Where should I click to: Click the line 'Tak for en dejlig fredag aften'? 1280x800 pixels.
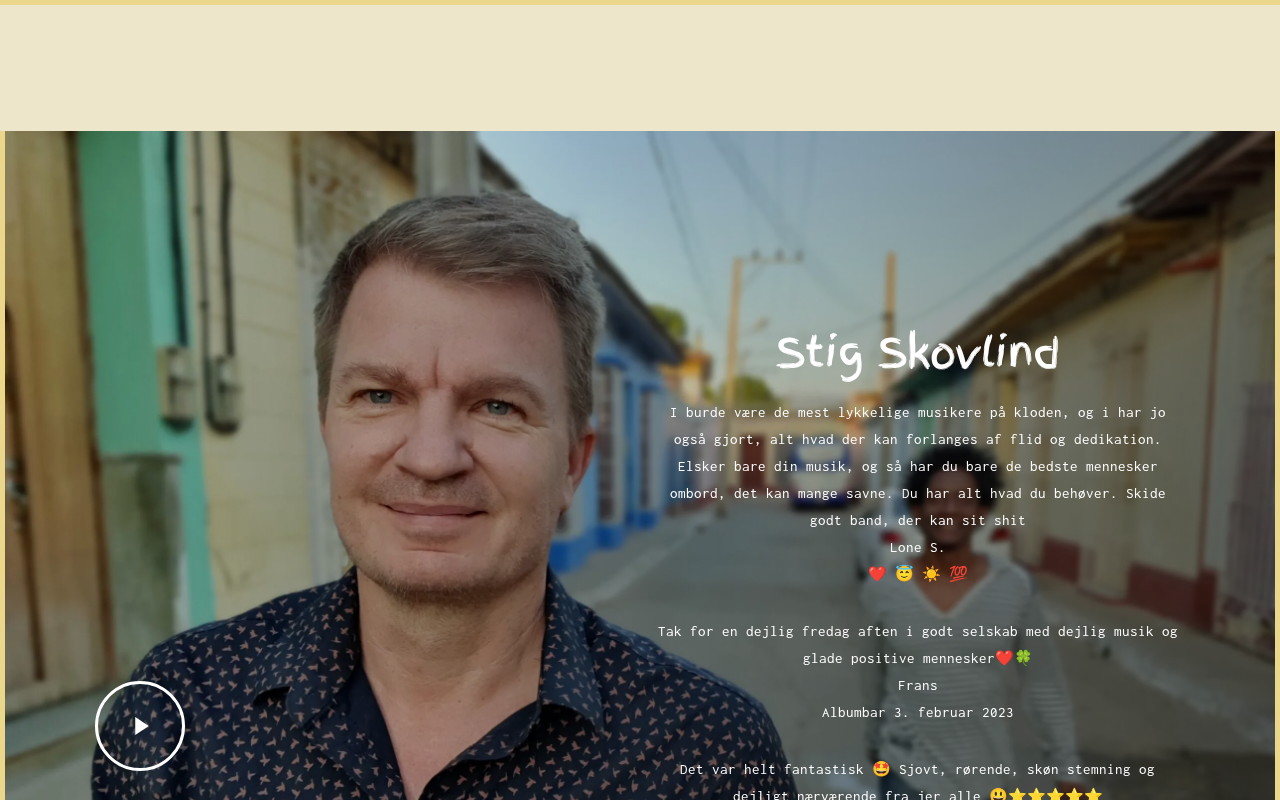click(917, 631)
